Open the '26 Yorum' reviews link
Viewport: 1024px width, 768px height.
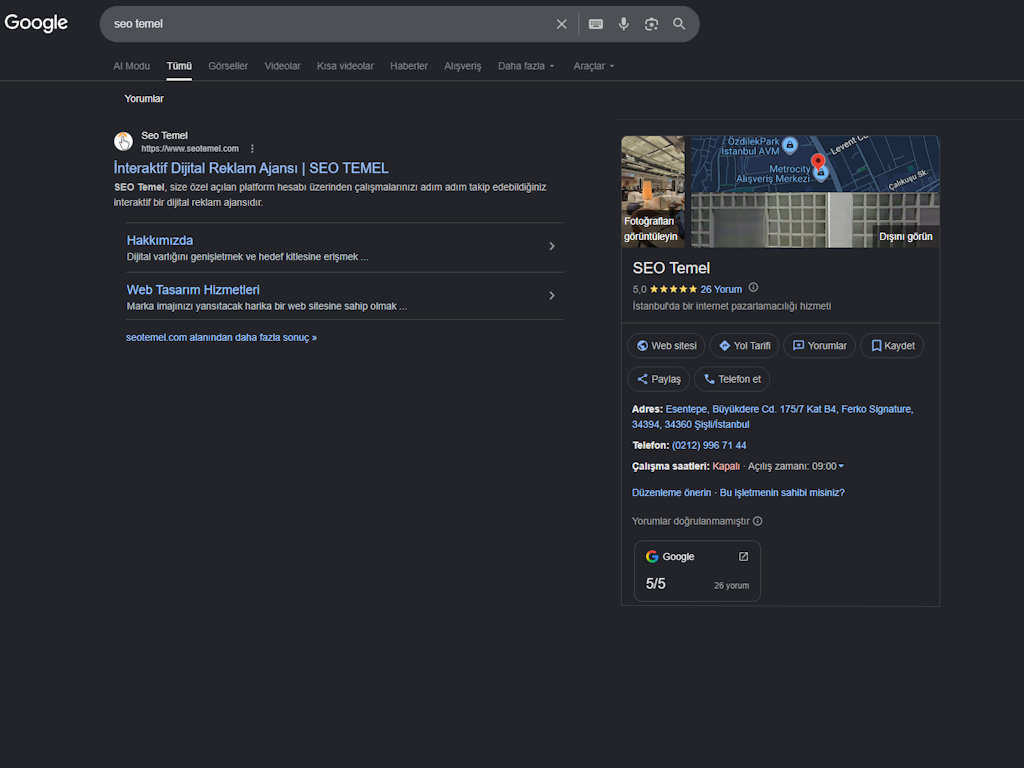click(721, 289)
